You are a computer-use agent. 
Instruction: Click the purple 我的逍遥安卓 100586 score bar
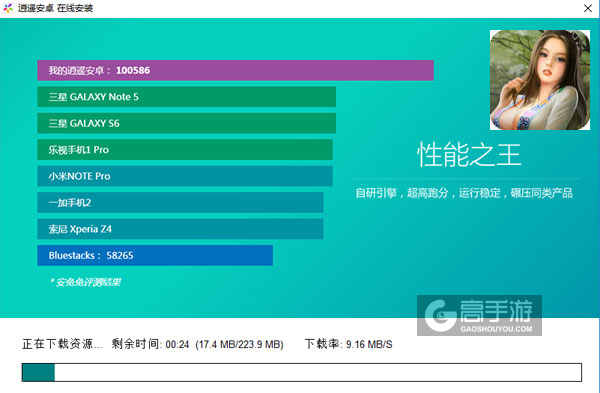(235, 70)
